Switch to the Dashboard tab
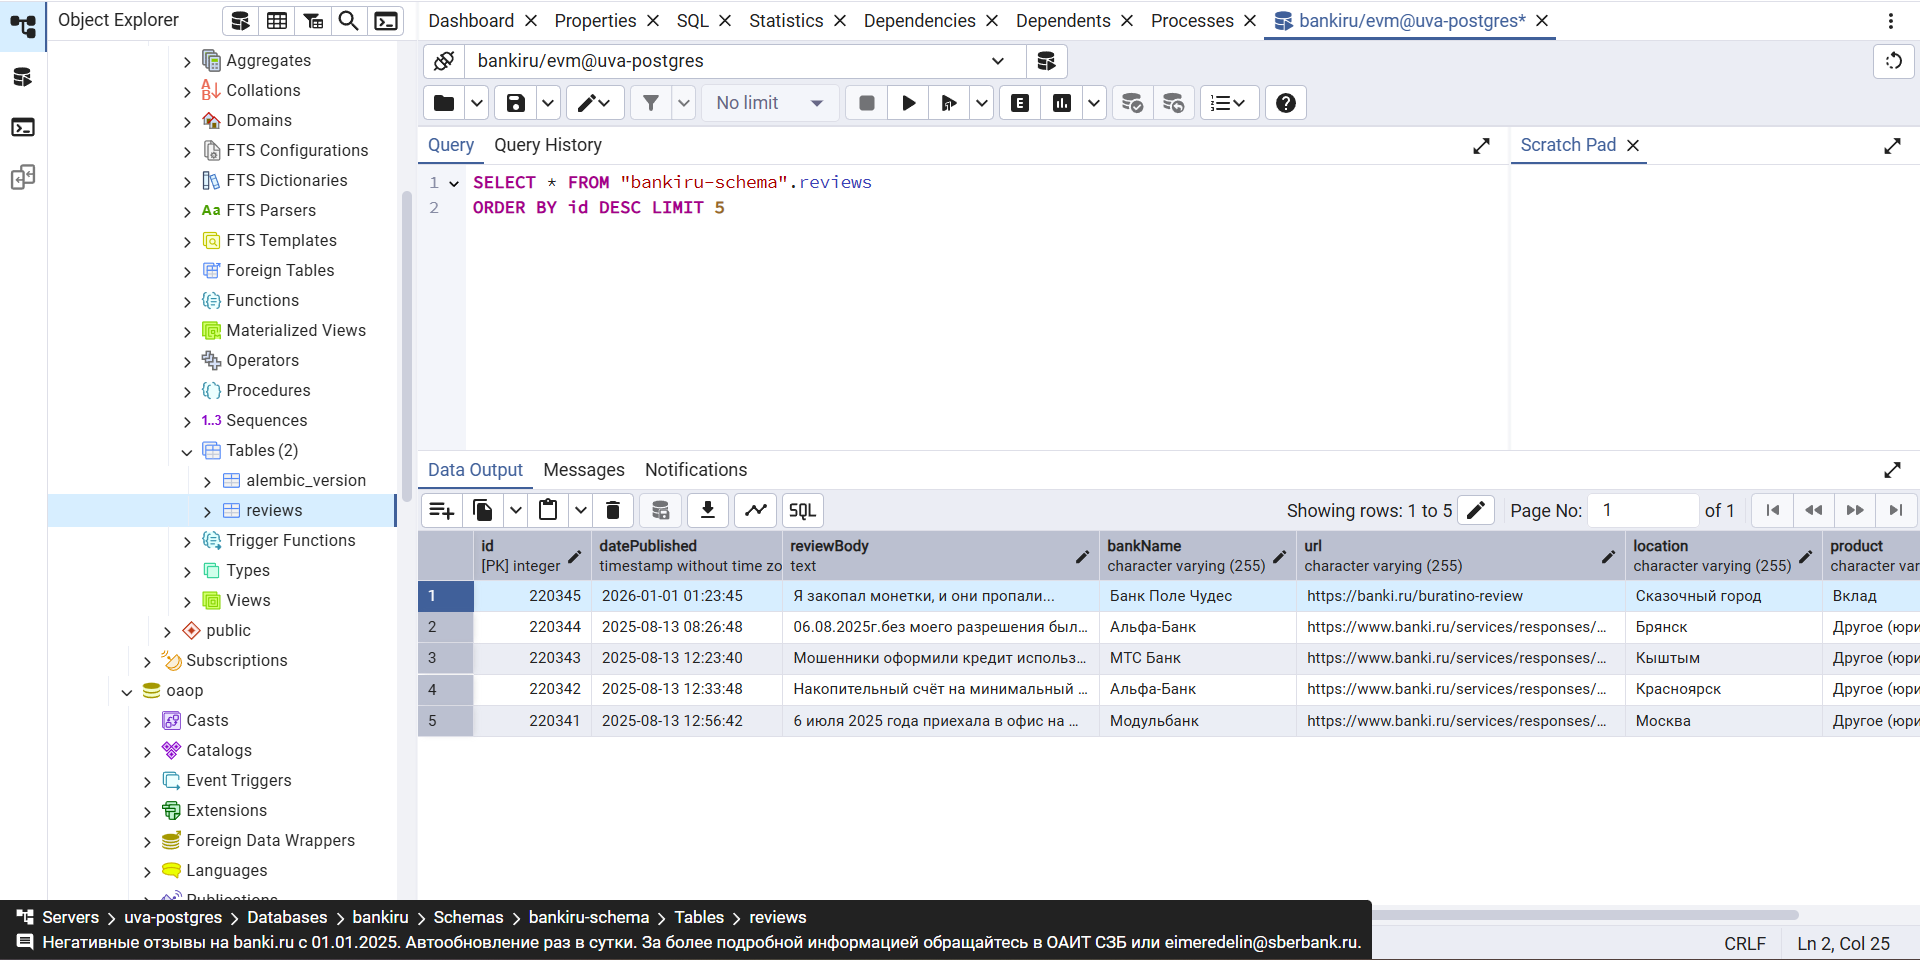 (471, 21)
